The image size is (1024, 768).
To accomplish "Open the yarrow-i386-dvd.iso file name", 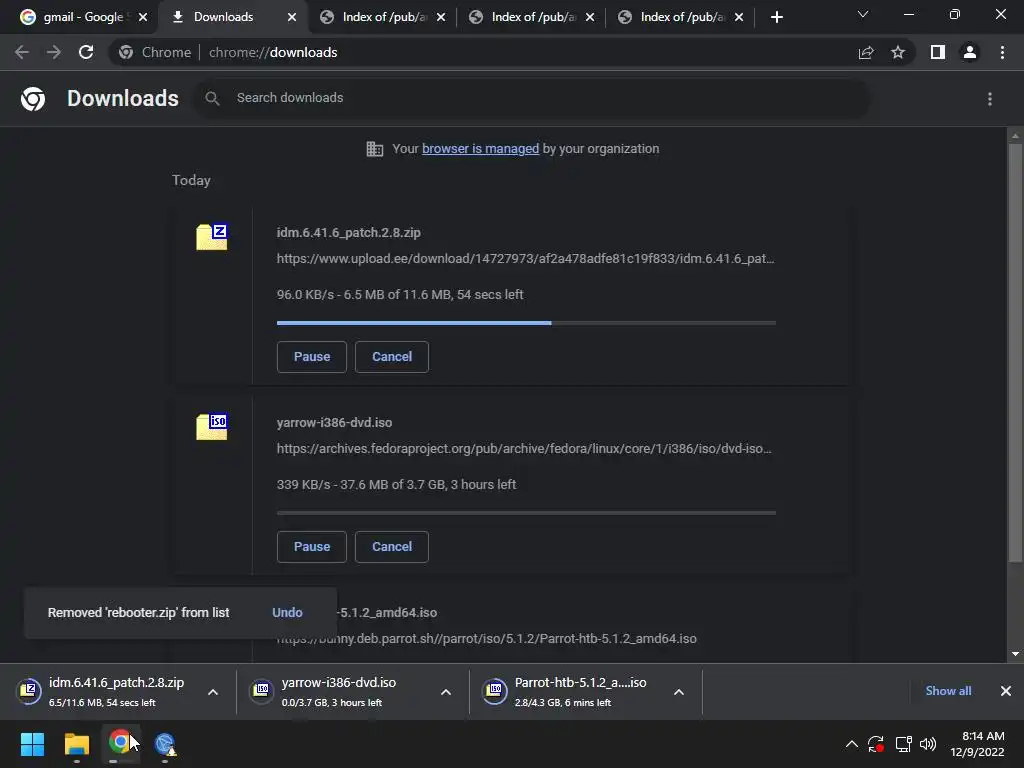I will (x=334, y=423).
